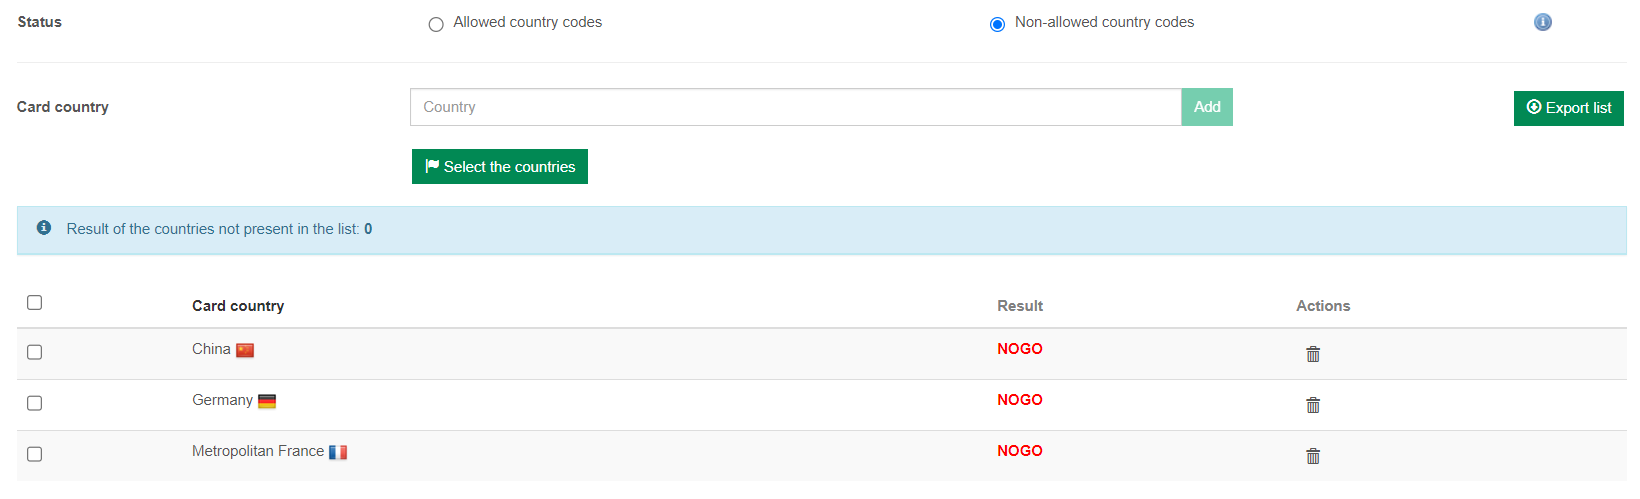Click the Export list button
The width and height of the screenshot is (1640, 499).
1568,108
